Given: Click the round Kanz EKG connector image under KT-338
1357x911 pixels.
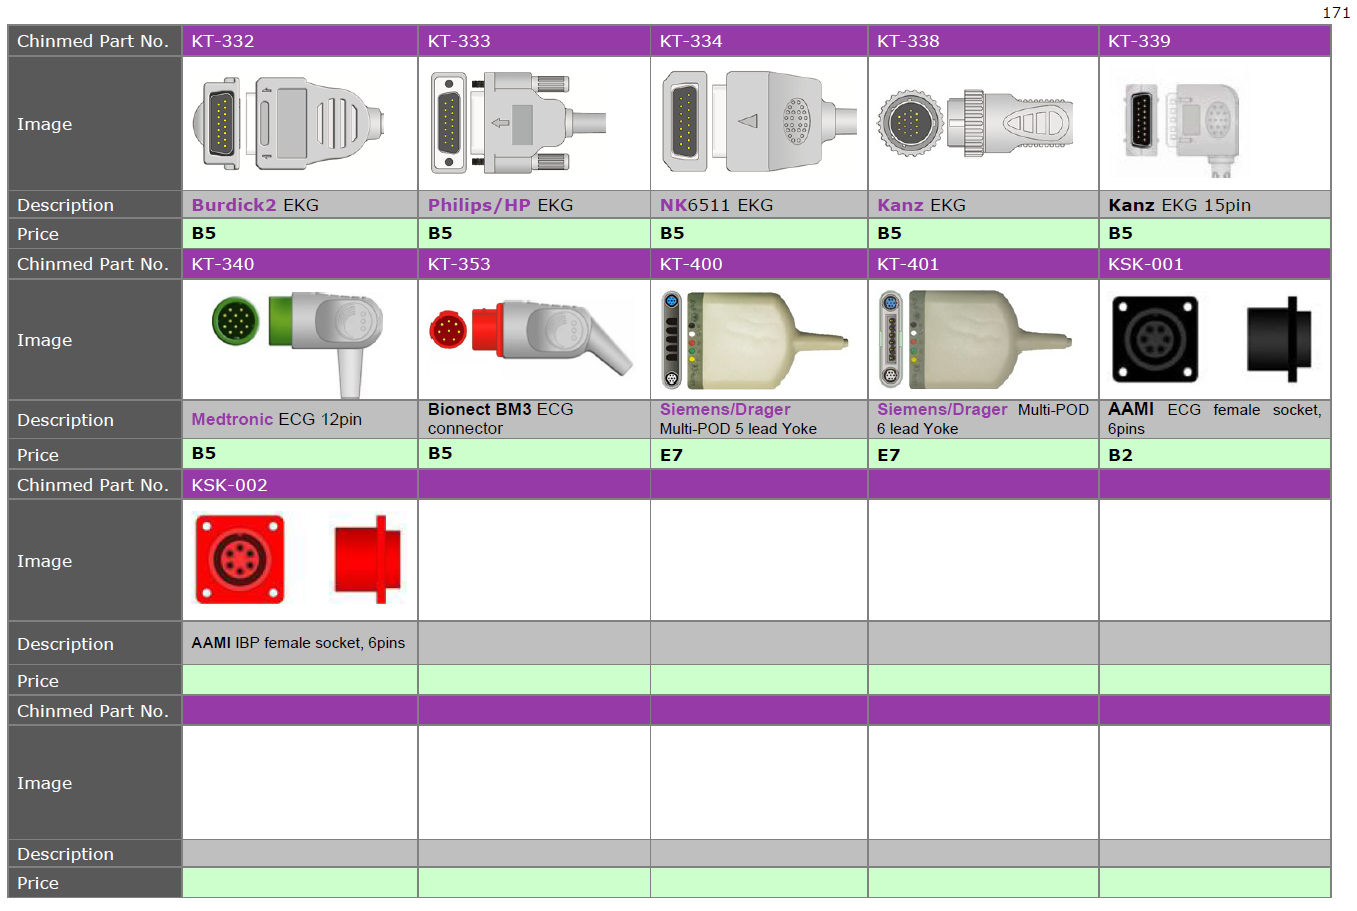Looking at the screenshot, I should click(x=975, y=124).
